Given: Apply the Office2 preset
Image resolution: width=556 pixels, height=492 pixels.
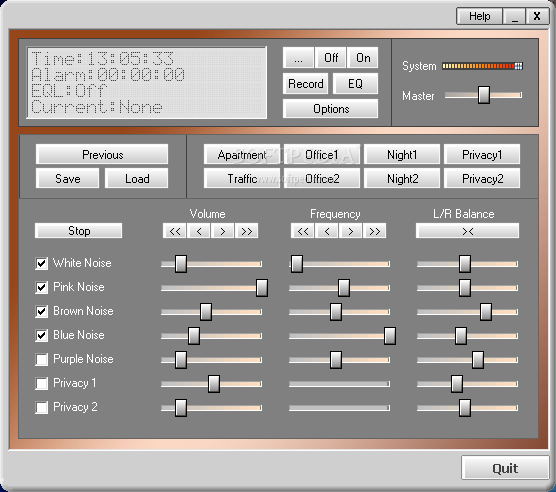Looking at the screenshot, I should pyautogui.click(x=322, y=178).
